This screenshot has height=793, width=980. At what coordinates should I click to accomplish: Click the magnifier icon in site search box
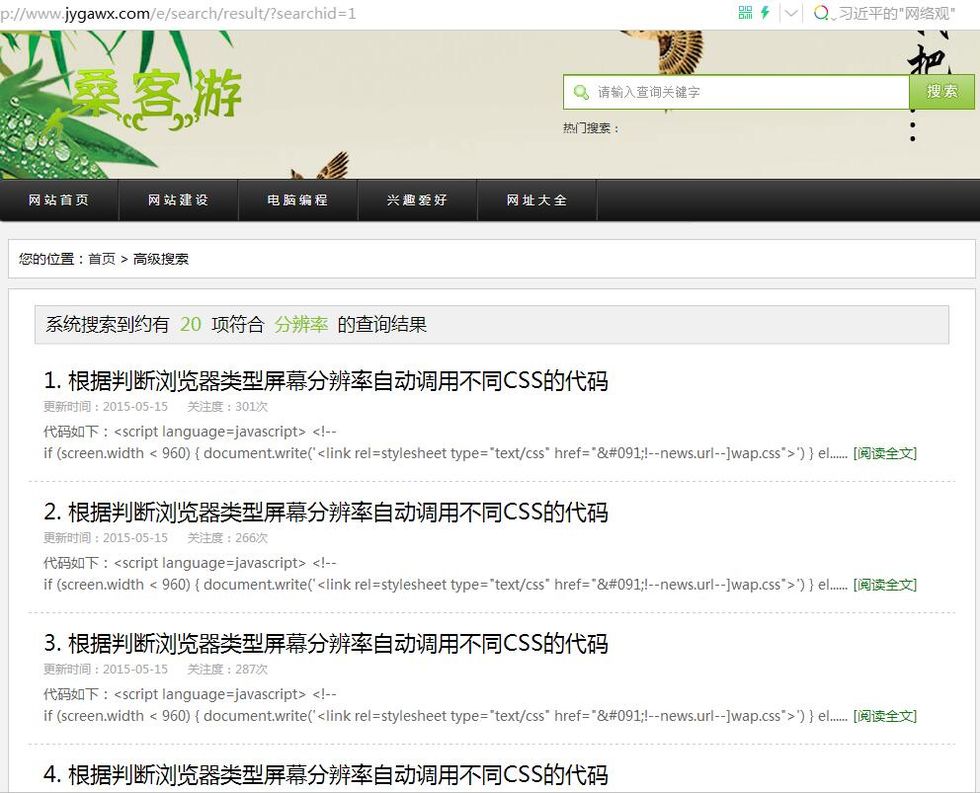(x=581, y=92)
